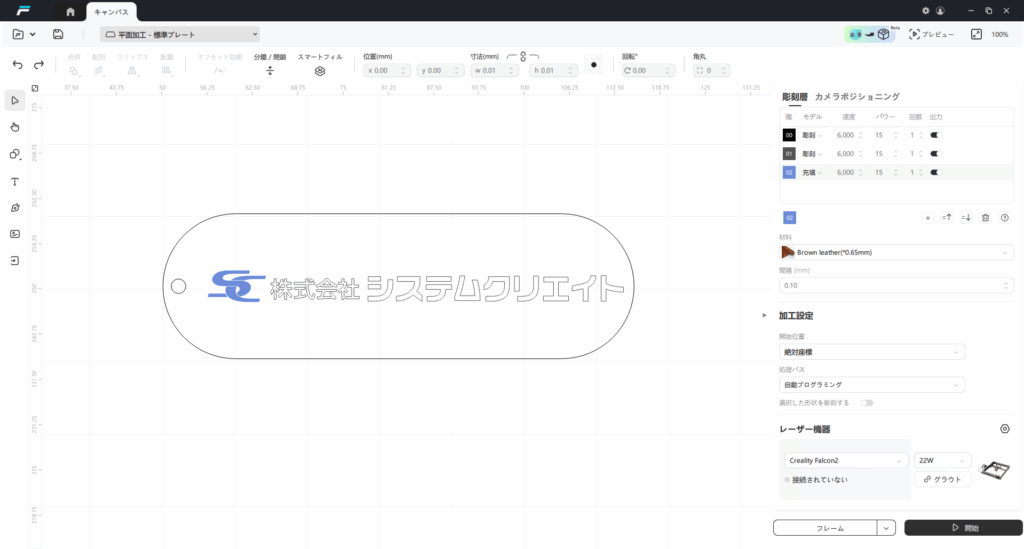Viewport: 1024px width, 549px height.
Task: Click the aspect ratio lock icon
Action: [x=523, y=57]
